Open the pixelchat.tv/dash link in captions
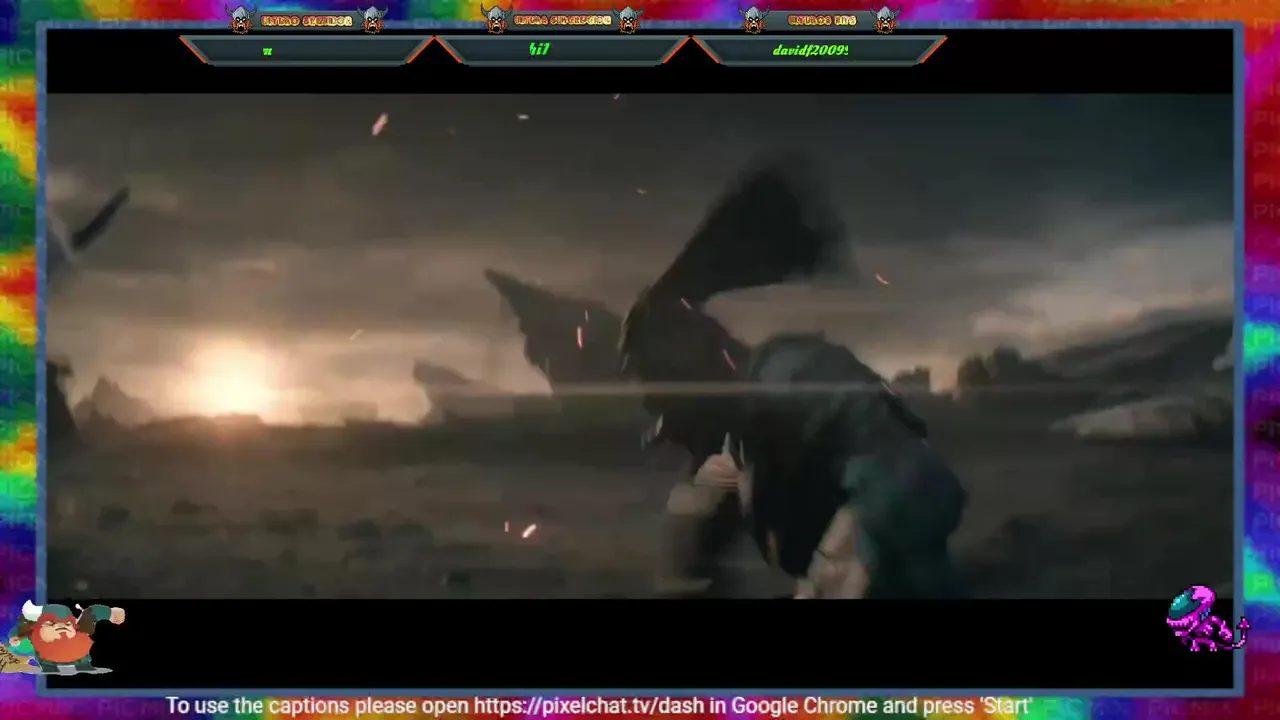The width and height of the screenshot is (1280, 720). (x=589, y=706)
